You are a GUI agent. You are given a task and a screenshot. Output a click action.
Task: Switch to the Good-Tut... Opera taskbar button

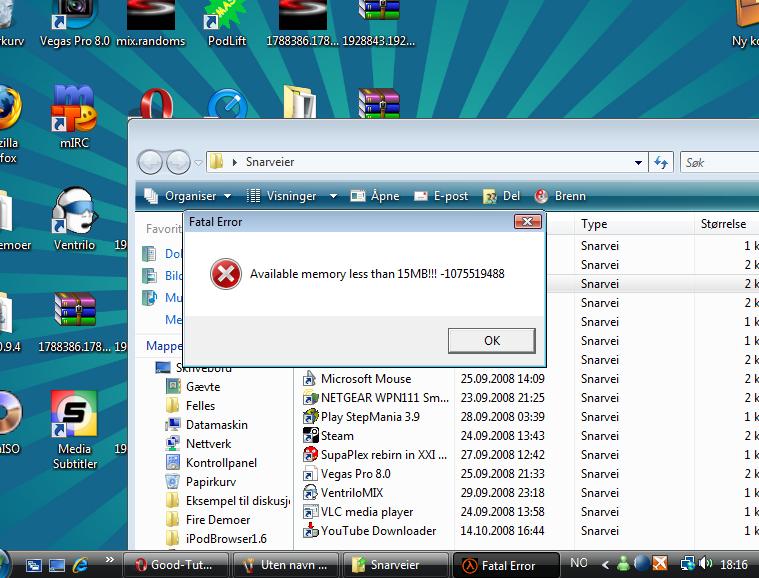click(176, 565)
